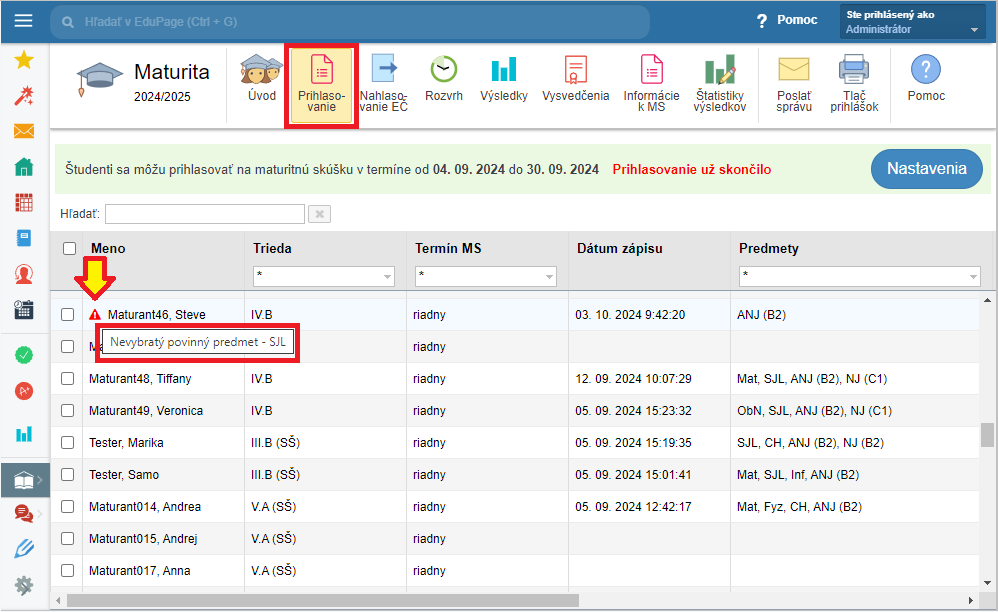The height and width of the screenshot is (612, 998).
Task: Click the hamburger menu icon
Action: click(x=24, y=21)
